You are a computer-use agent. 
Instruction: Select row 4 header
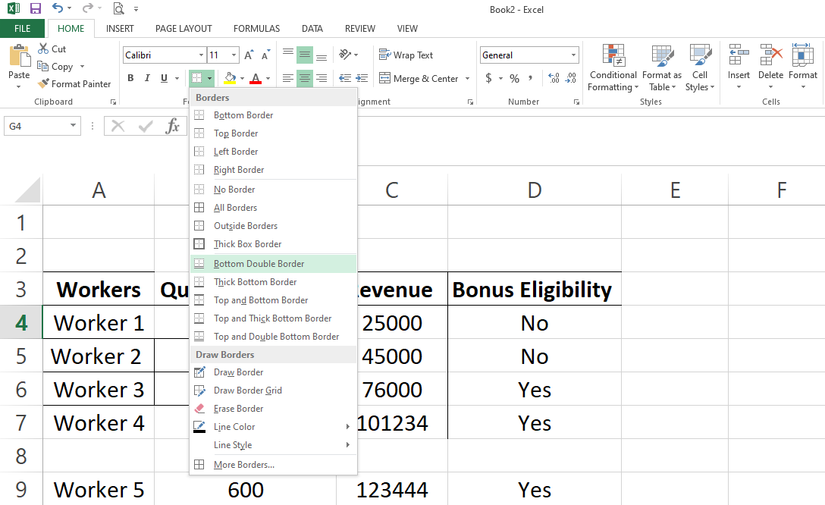pyautogui.click(x=21, y=322)
